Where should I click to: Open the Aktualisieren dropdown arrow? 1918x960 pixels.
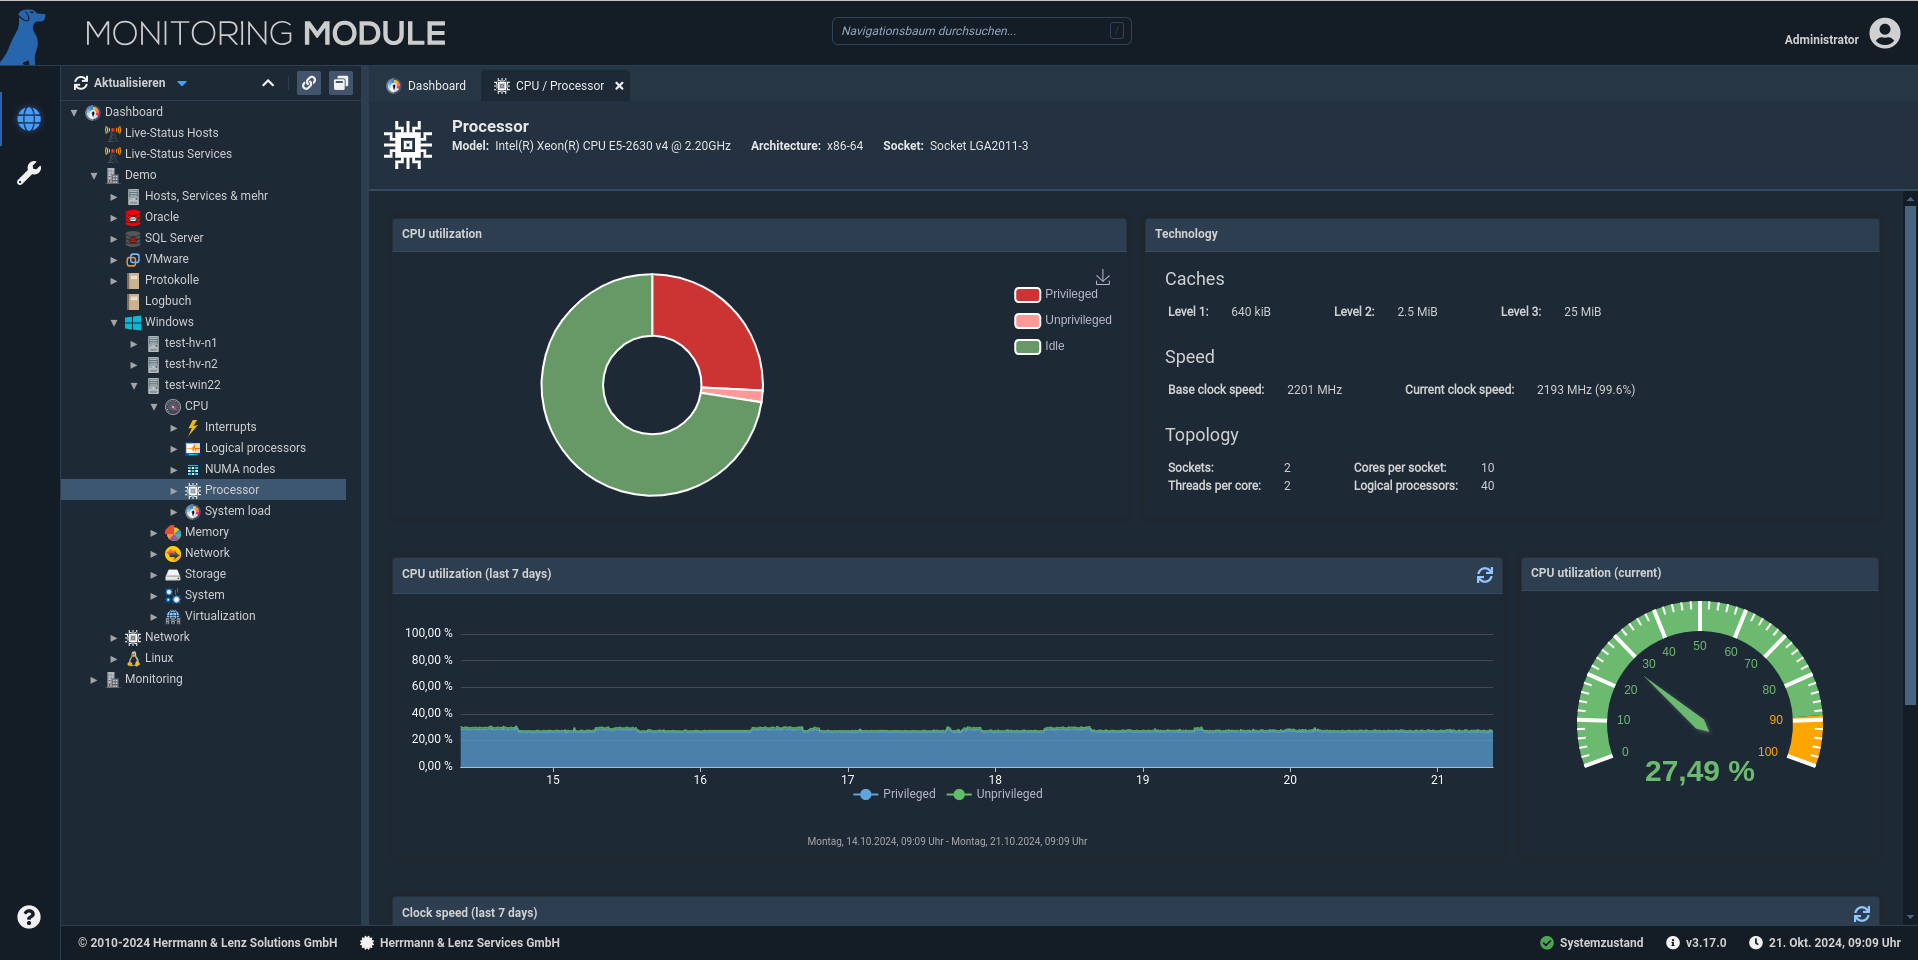[182, 83]
